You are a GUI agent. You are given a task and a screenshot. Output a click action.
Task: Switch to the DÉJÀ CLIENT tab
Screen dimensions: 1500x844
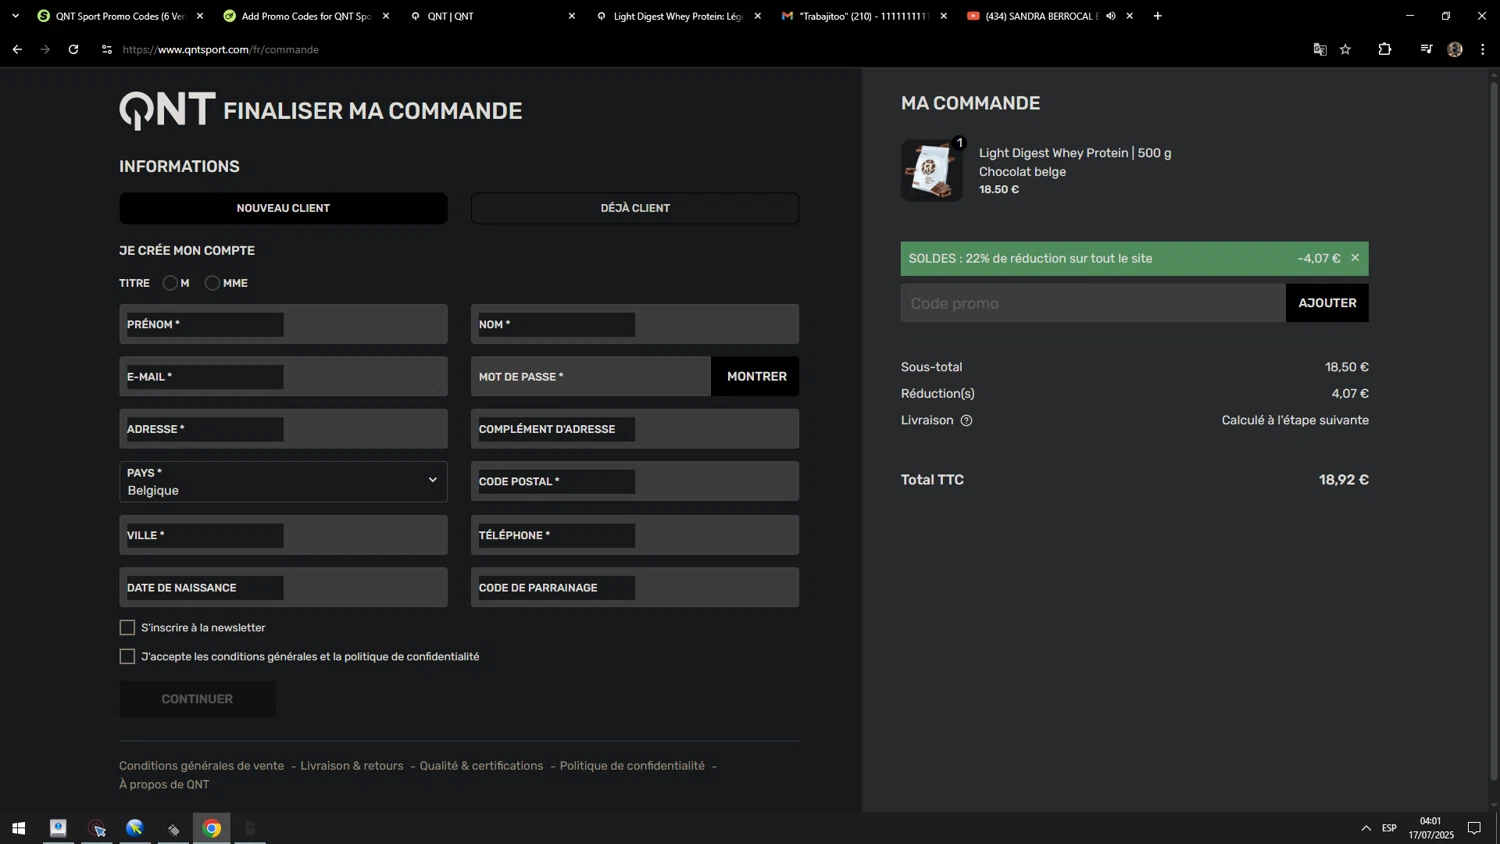pos(635,208)
